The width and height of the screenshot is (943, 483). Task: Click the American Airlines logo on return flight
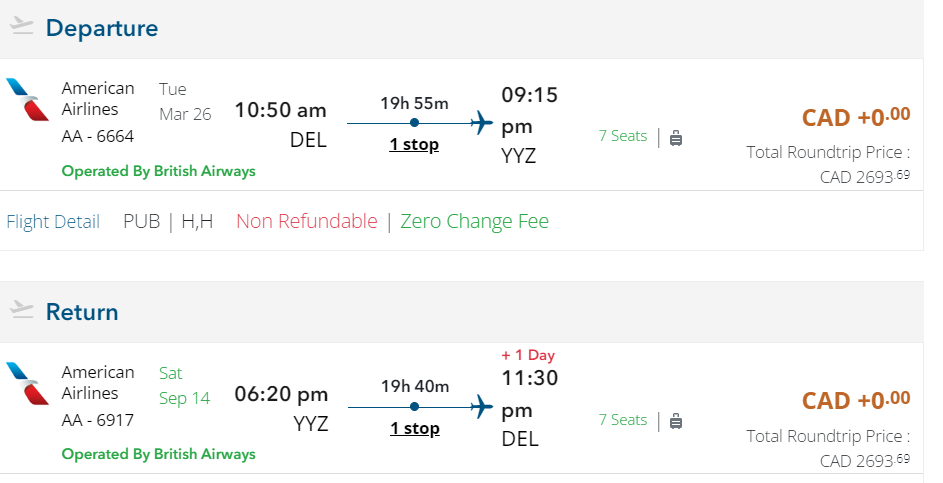27,384
